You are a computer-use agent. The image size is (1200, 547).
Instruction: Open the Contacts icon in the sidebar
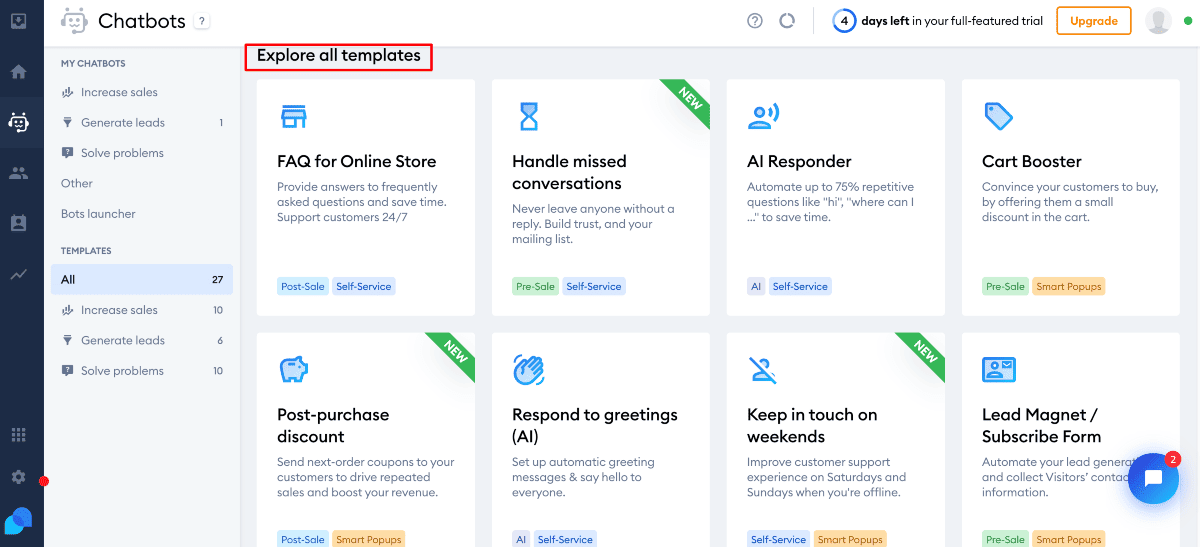pos(18,224)
